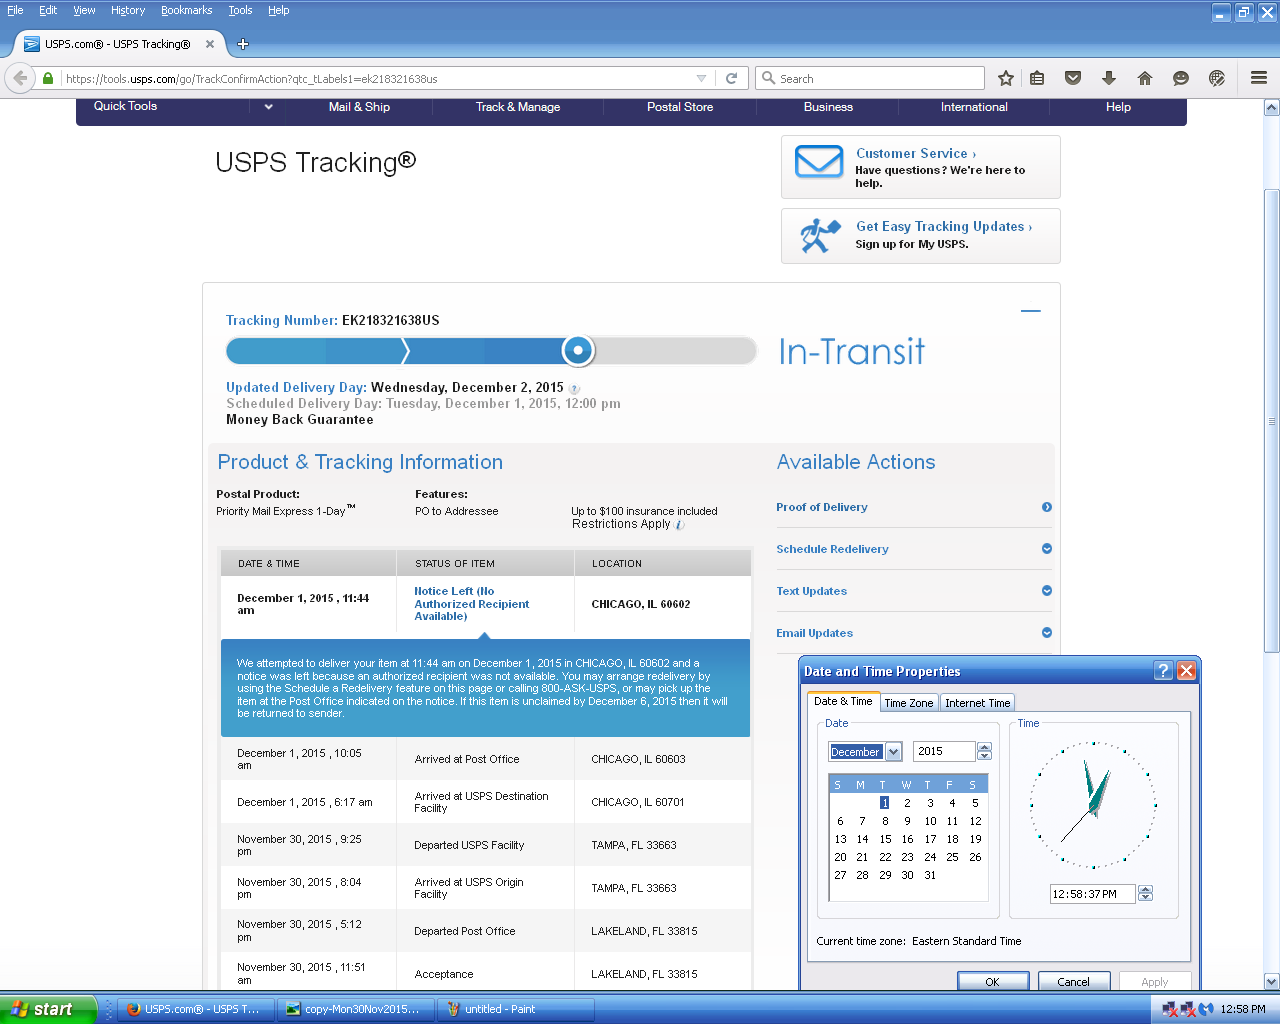Open the Firefox hamburger menu
This screenshot has height=1024, width=1280.
[1259, 78]
